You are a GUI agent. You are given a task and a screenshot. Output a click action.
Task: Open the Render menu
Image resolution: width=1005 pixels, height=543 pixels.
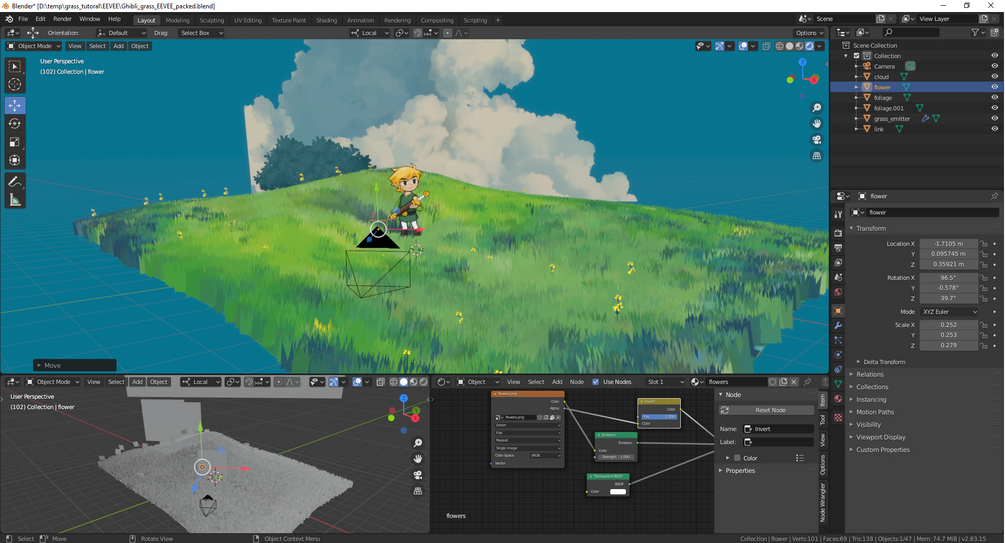click(62, 19)
